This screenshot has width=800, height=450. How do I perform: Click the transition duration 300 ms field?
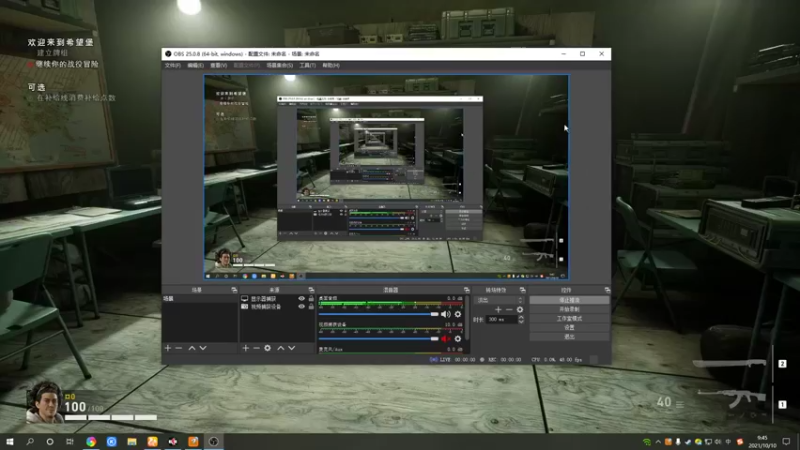(502, 319)
